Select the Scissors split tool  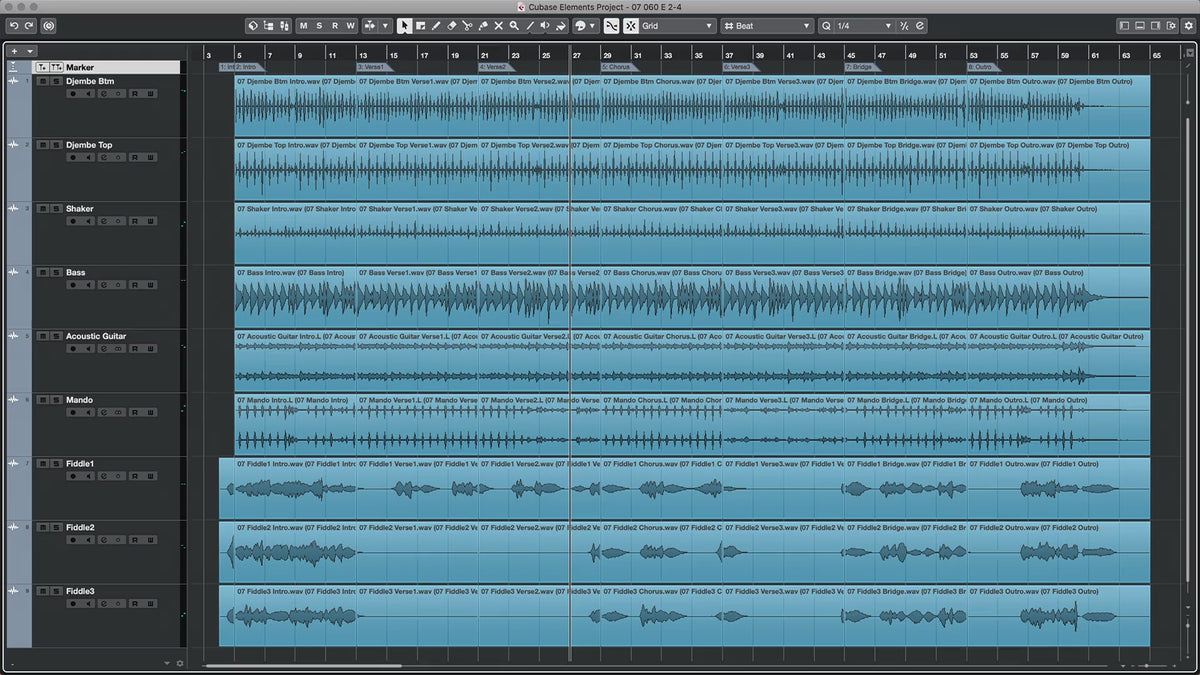467,26
